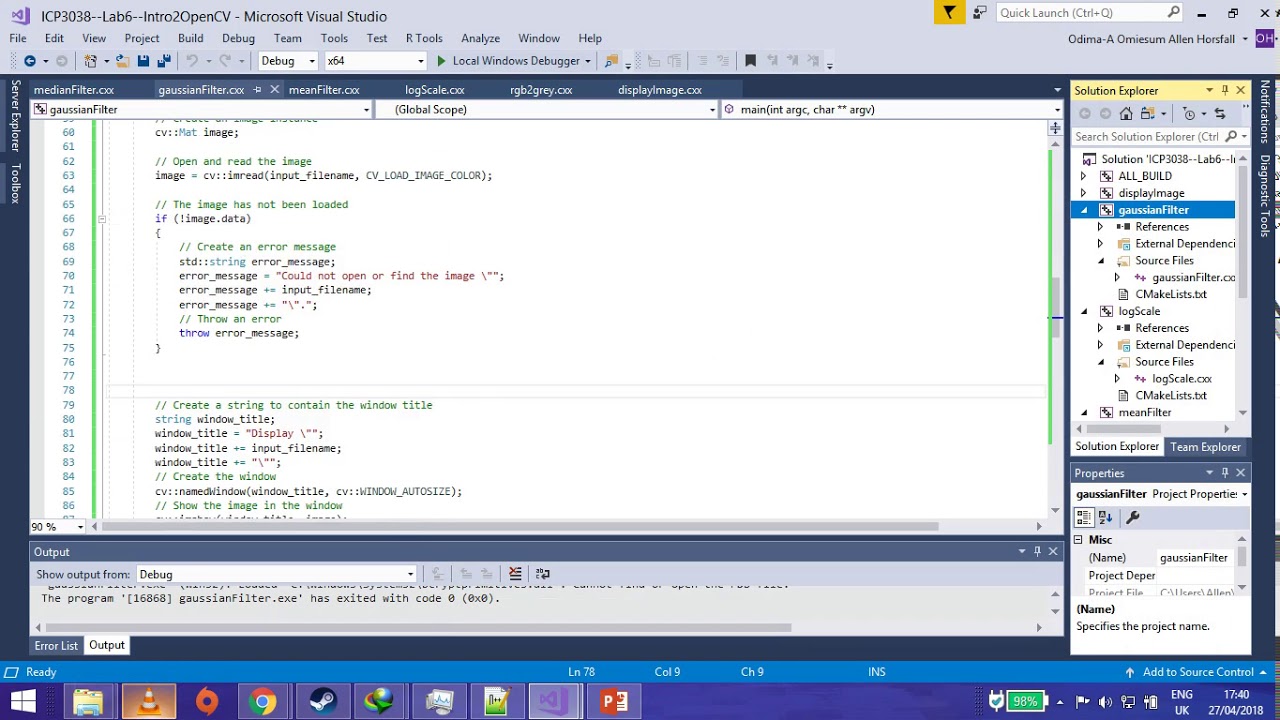This screenshot has width=1280, height=720.
Task: Select CMakeLists.txt under gaussianFilter project
Action: point(1170,294)
